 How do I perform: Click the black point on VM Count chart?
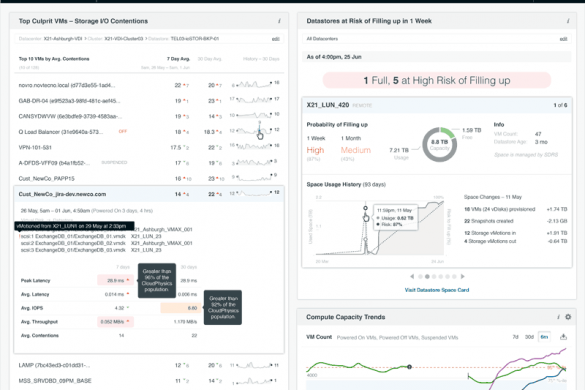[409, 367]
